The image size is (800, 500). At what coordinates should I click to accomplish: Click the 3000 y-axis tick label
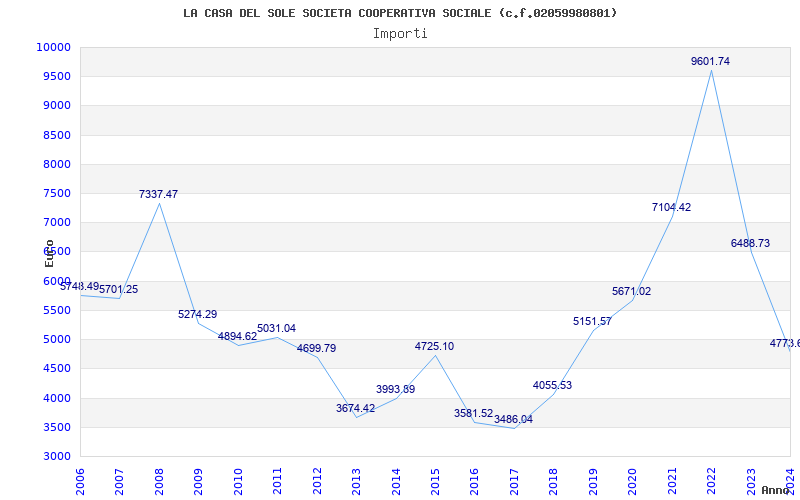pos(56,456)
